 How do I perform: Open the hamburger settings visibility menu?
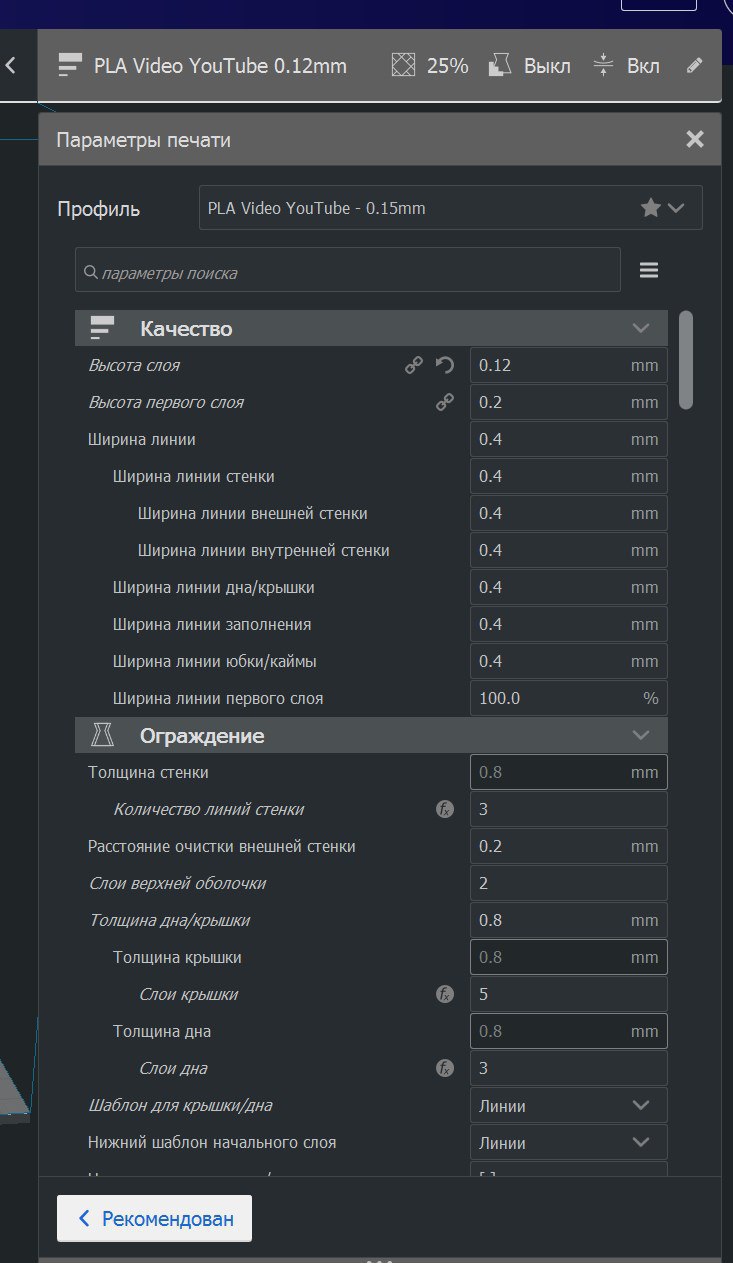click(649, 270)
